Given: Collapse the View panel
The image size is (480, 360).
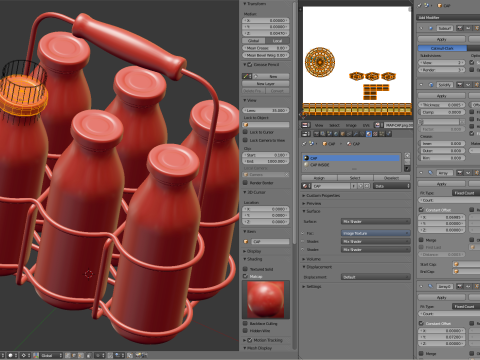Looking at the screenshot, I should coord(245,100).
